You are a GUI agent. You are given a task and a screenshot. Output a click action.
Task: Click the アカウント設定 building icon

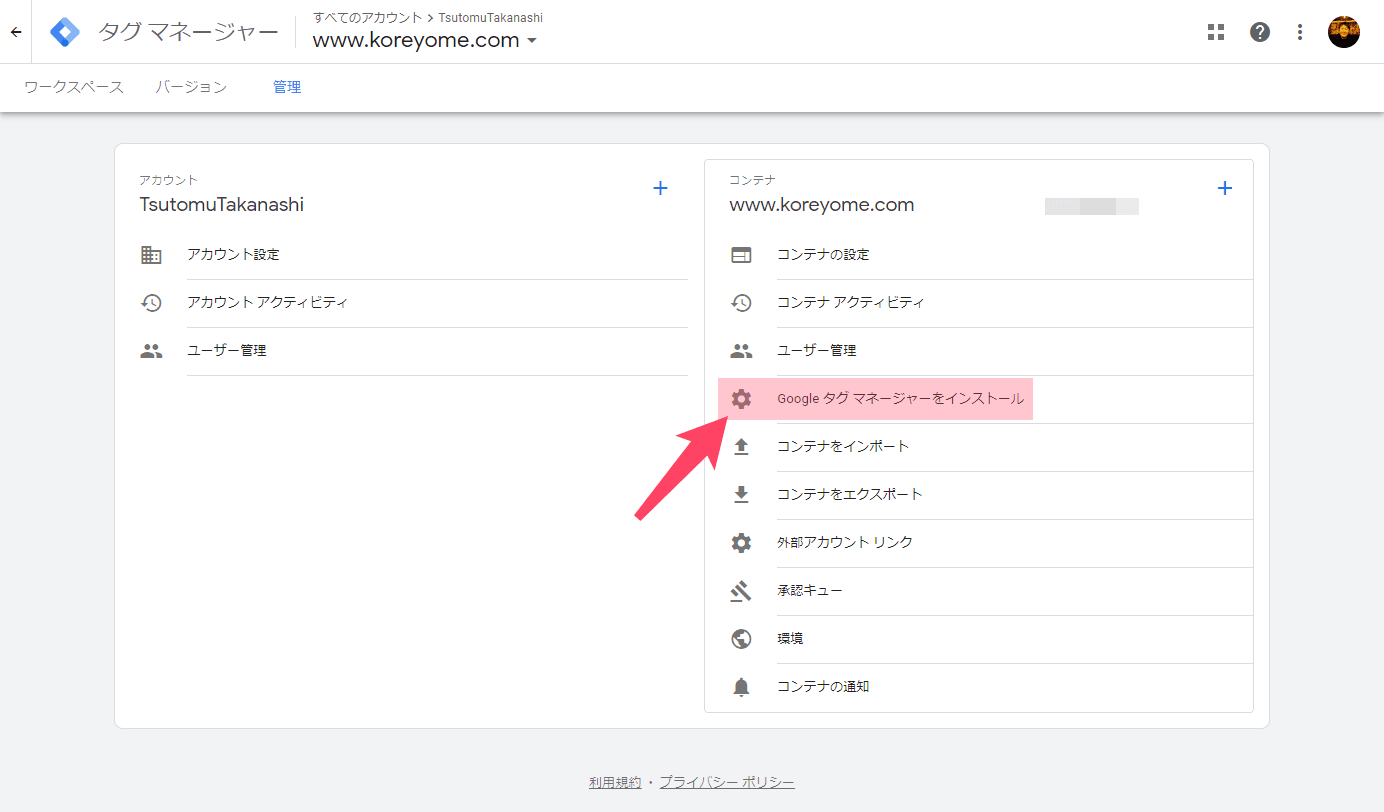[151, 255]
